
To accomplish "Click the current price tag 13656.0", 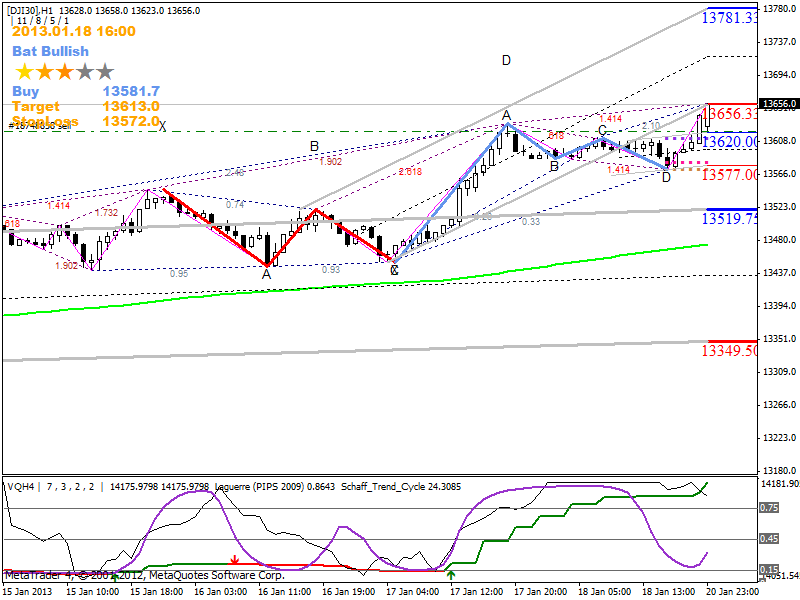I will 779,104.
